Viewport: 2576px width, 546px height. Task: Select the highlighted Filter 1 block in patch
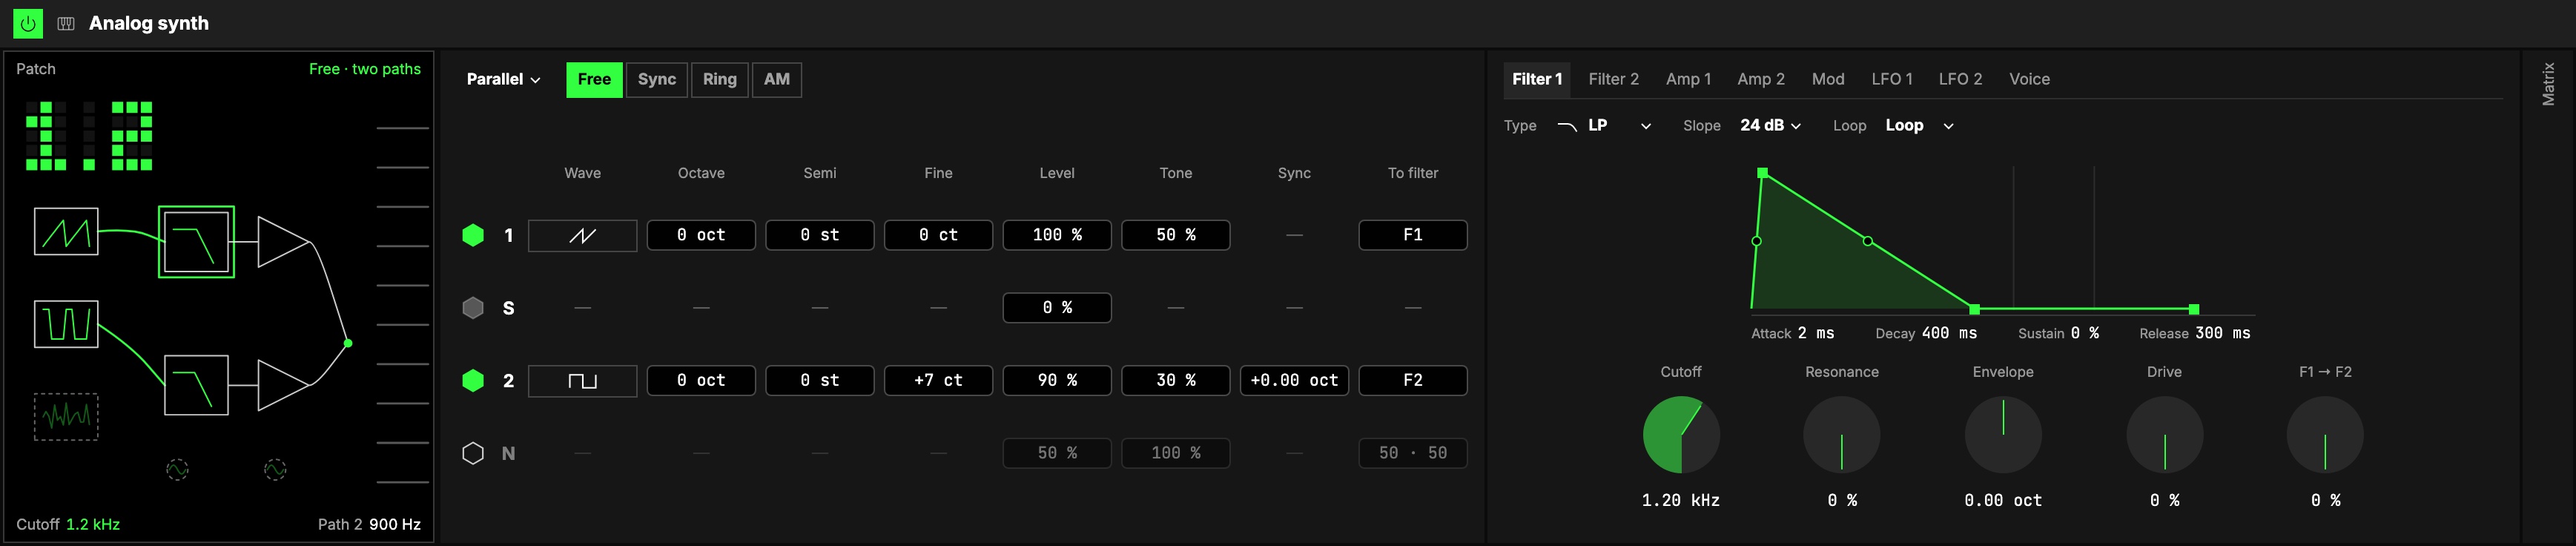[196, 242]
